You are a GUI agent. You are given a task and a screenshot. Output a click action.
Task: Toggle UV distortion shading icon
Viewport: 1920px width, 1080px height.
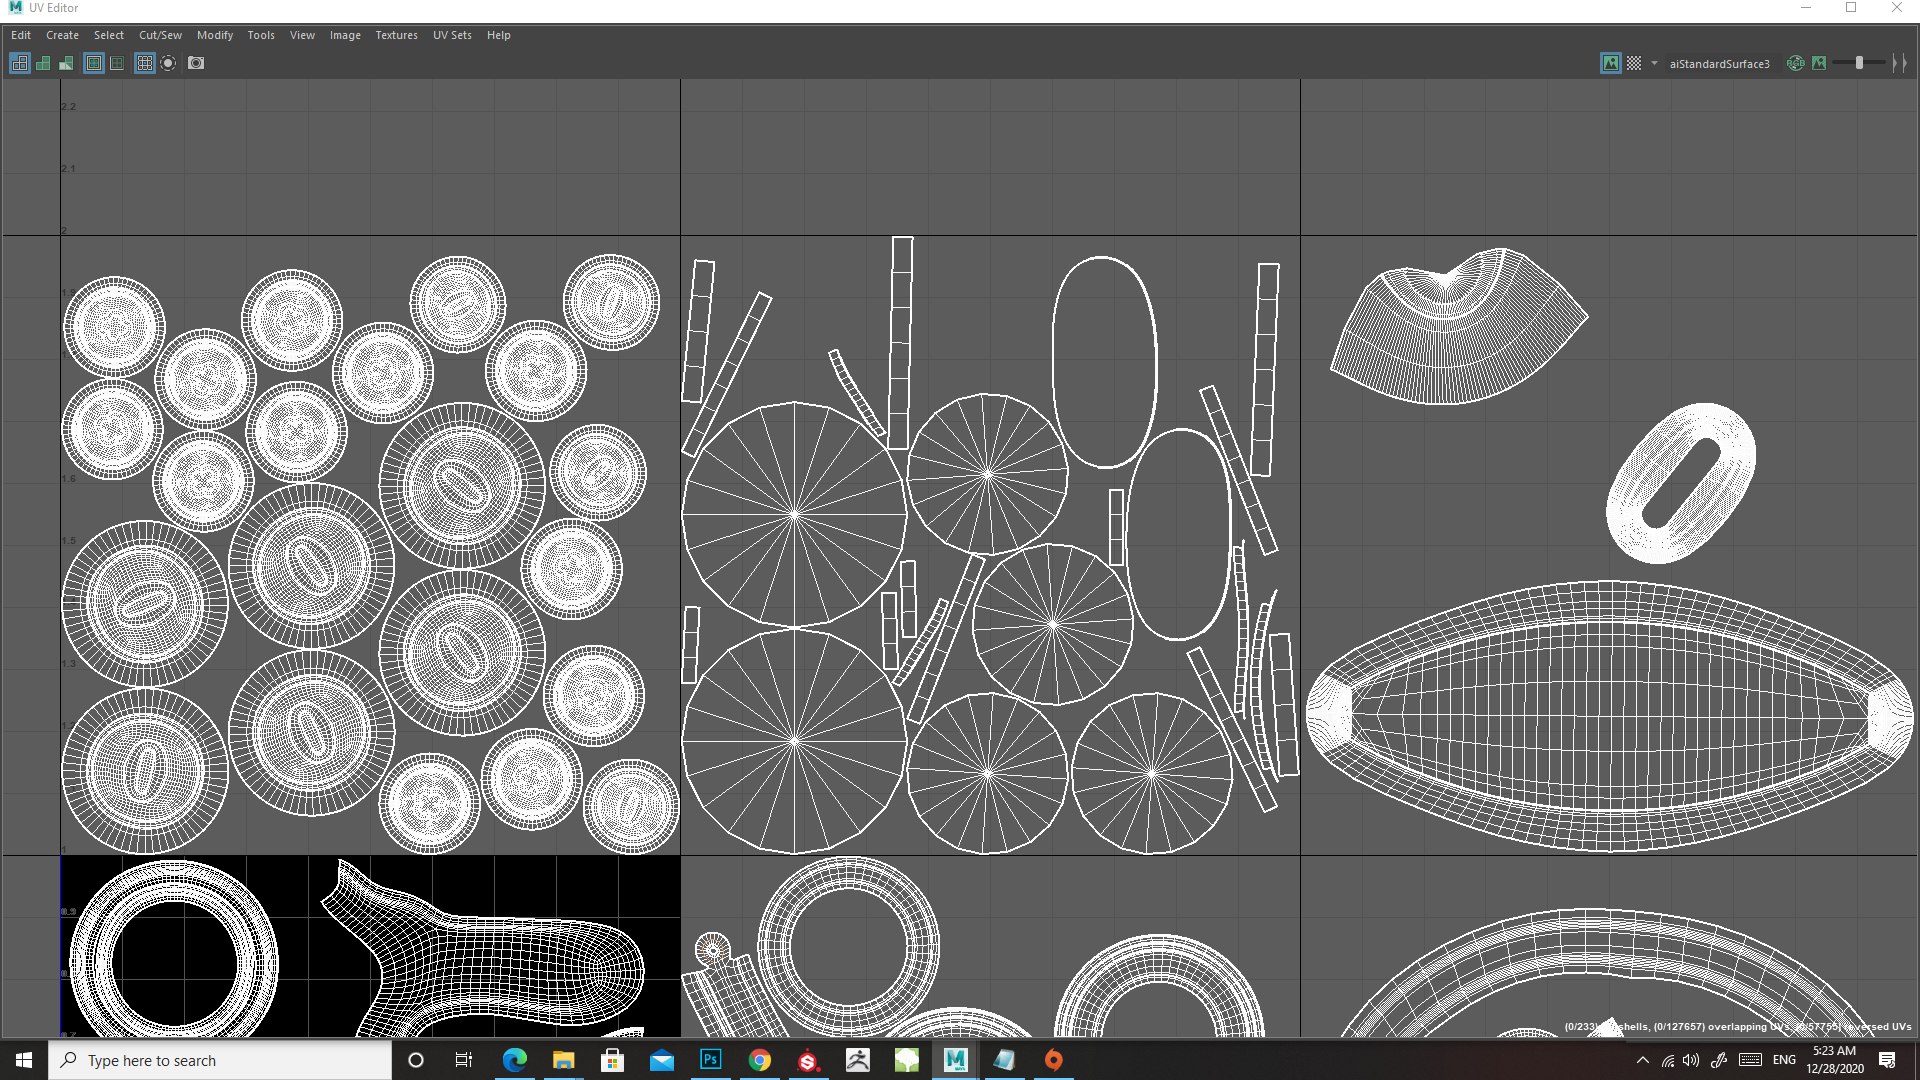(66, 63)
